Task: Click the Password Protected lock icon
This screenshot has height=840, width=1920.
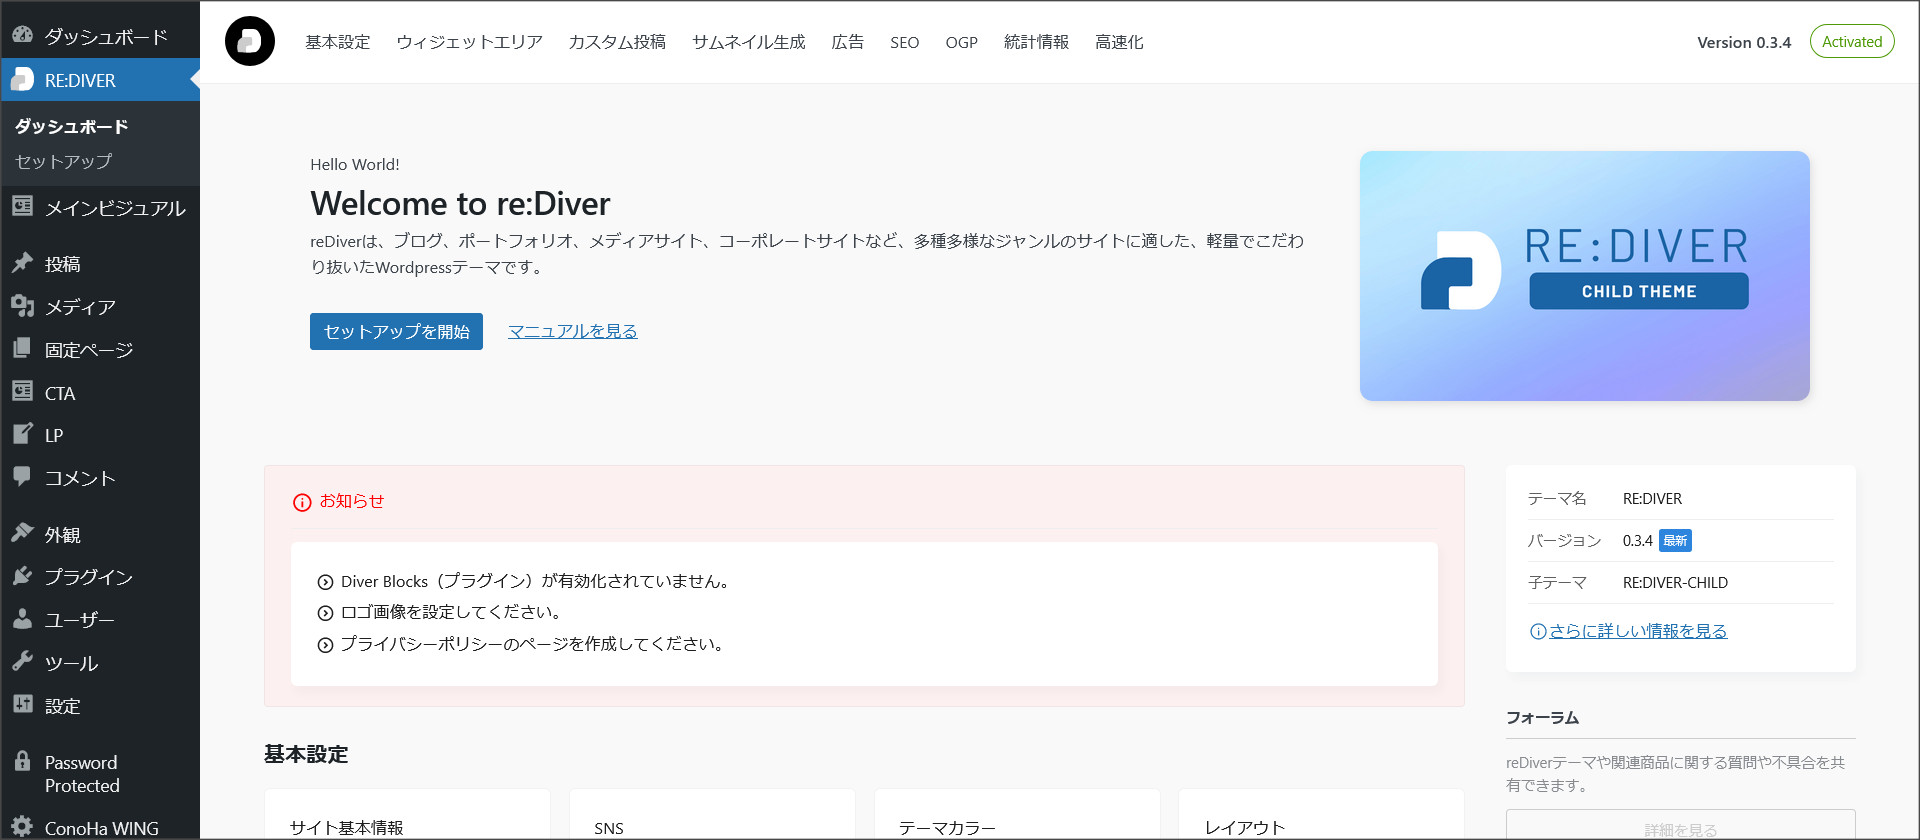Action: click(x=22, y=762)
